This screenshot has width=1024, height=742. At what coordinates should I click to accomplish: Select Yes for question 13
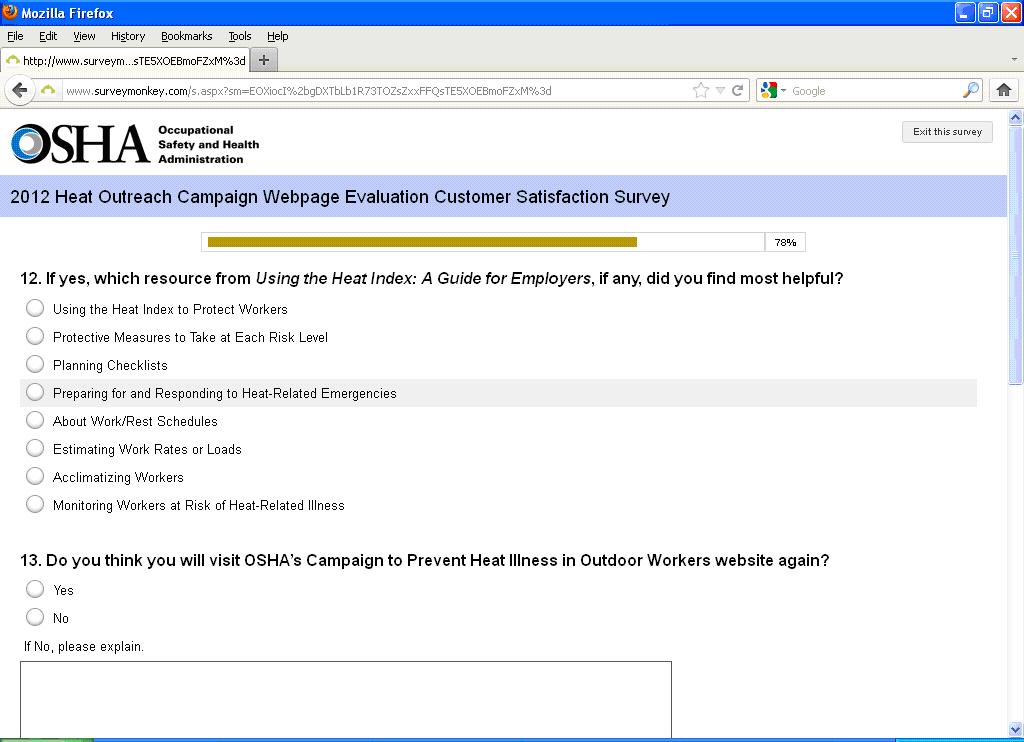pos(35,590)
